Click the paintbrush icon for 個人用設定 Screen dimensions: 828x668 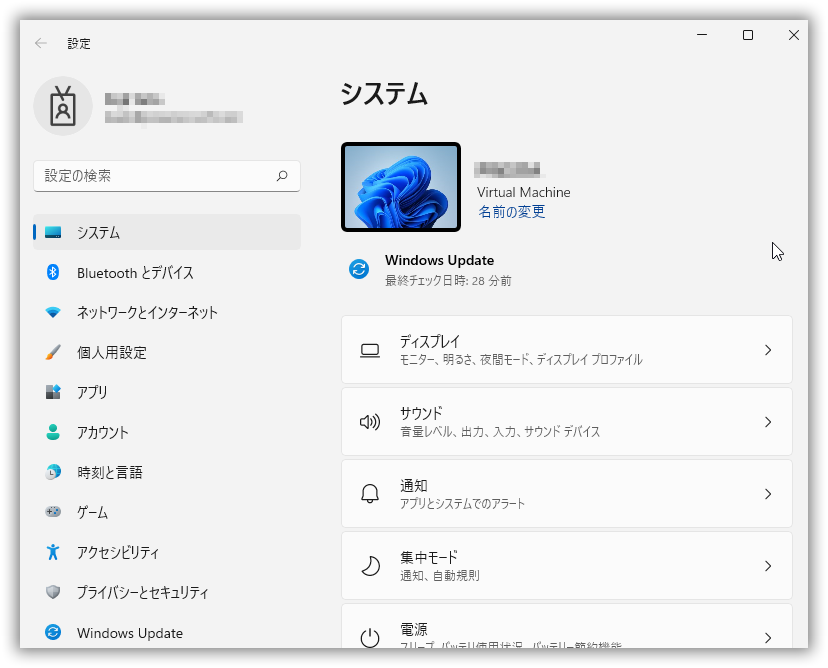point(53,352)
